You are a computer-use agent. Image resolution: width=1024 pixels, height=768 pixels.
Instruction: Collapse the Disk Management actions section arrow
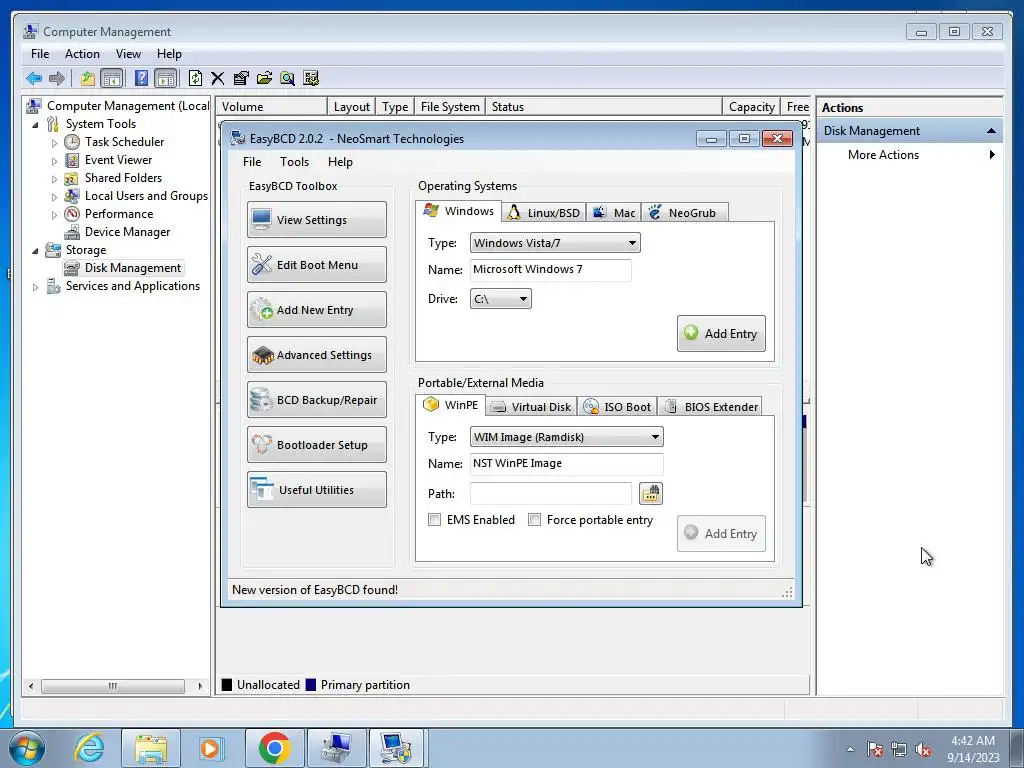tap(991, 131)
